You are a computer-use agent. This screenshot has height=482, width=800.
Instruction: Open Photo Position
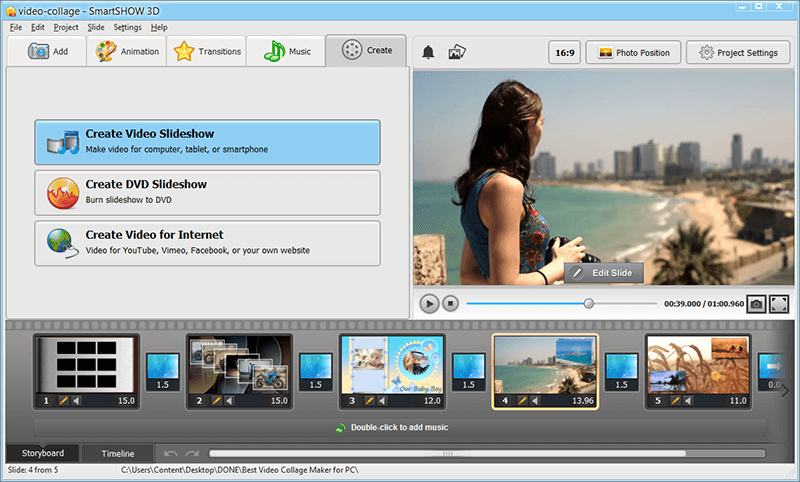[633, 53]
